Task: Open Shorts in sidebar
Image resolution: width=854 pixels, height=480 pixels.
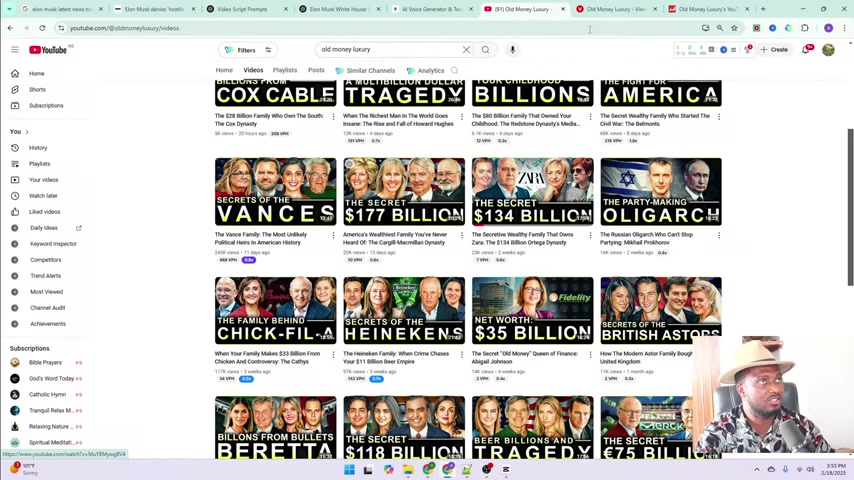Action: [37, 89]
